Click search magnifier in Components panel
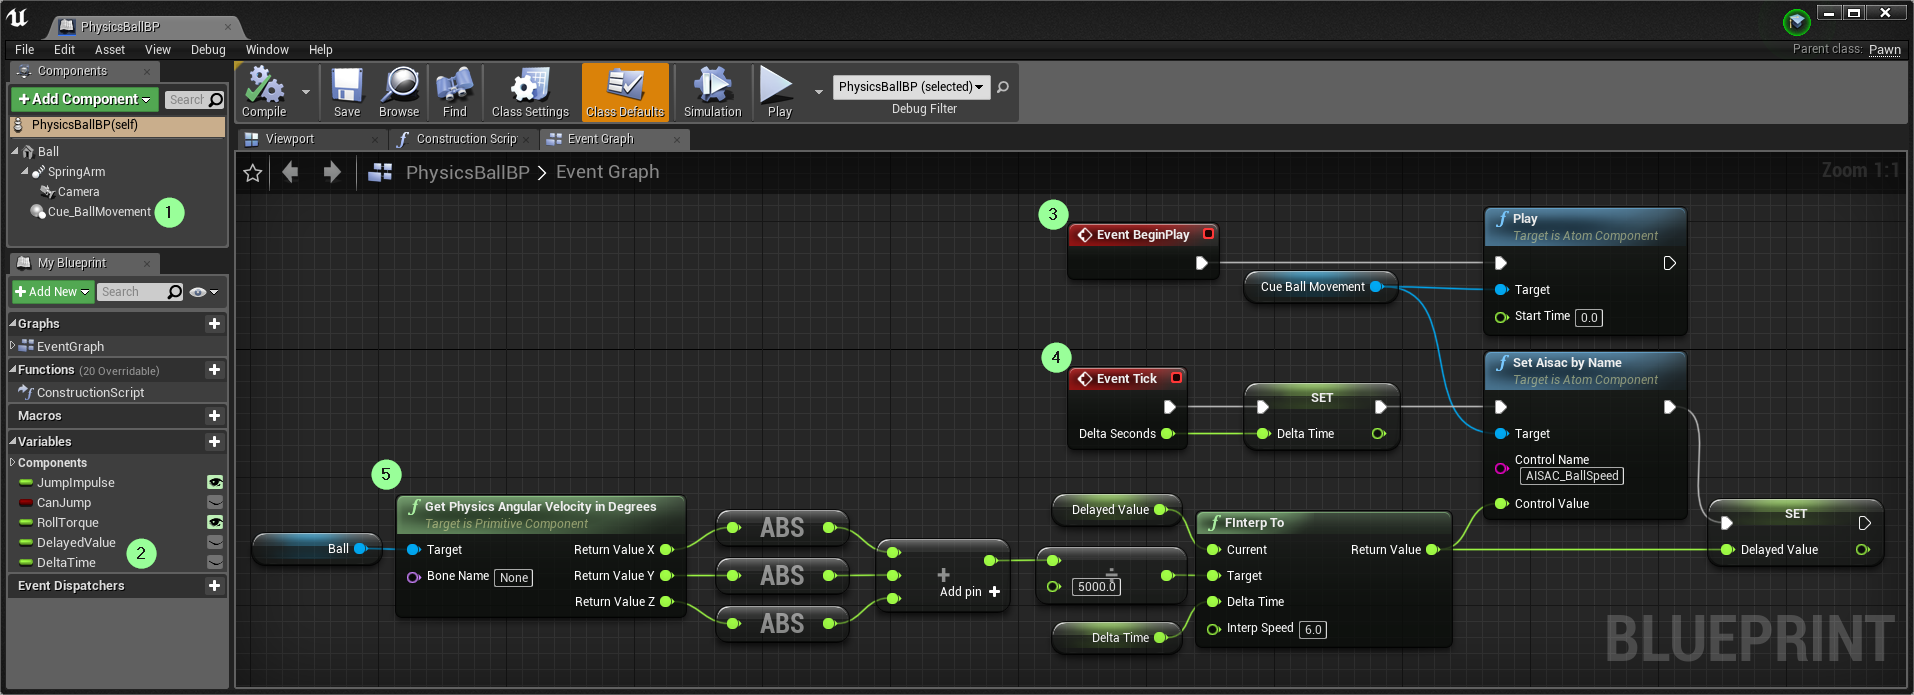This screenshot has width=1914, height=695. (215, 100)
